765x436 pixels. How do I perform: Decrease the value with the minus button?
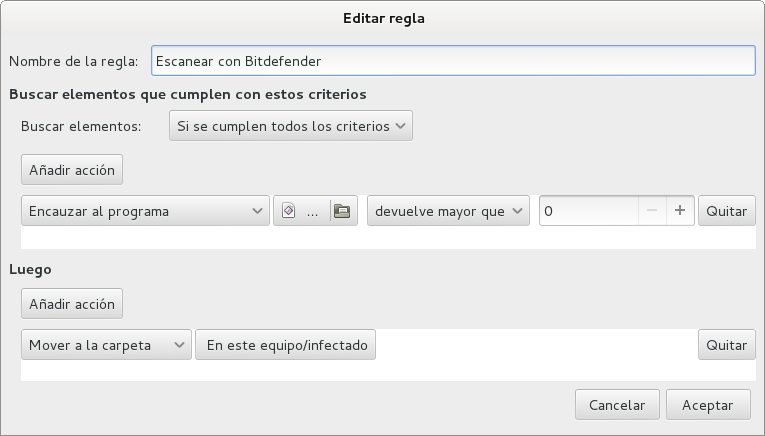(x=652, y=211)
